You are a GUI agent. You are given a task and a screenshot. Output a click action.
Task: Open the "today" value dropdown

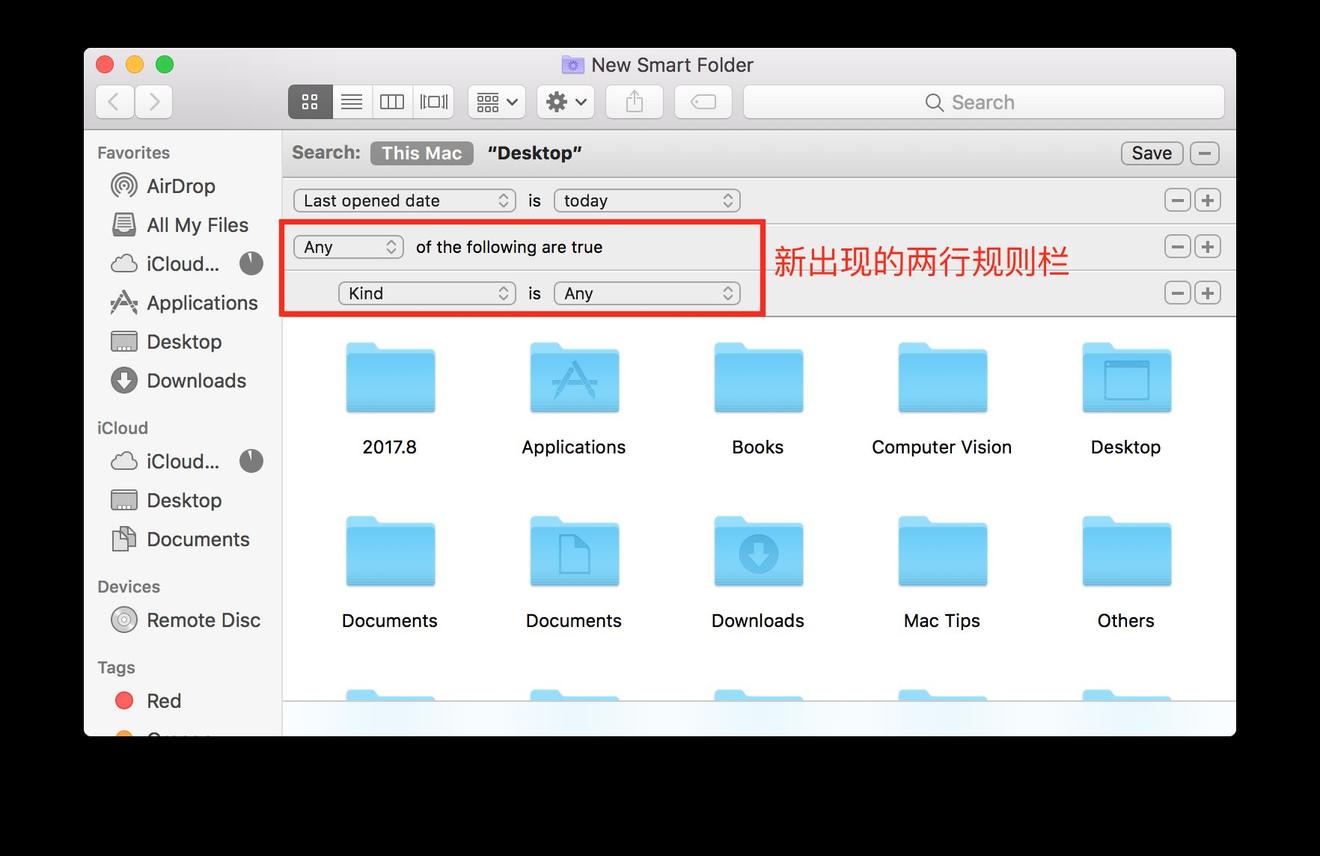(x=646, y=200)
